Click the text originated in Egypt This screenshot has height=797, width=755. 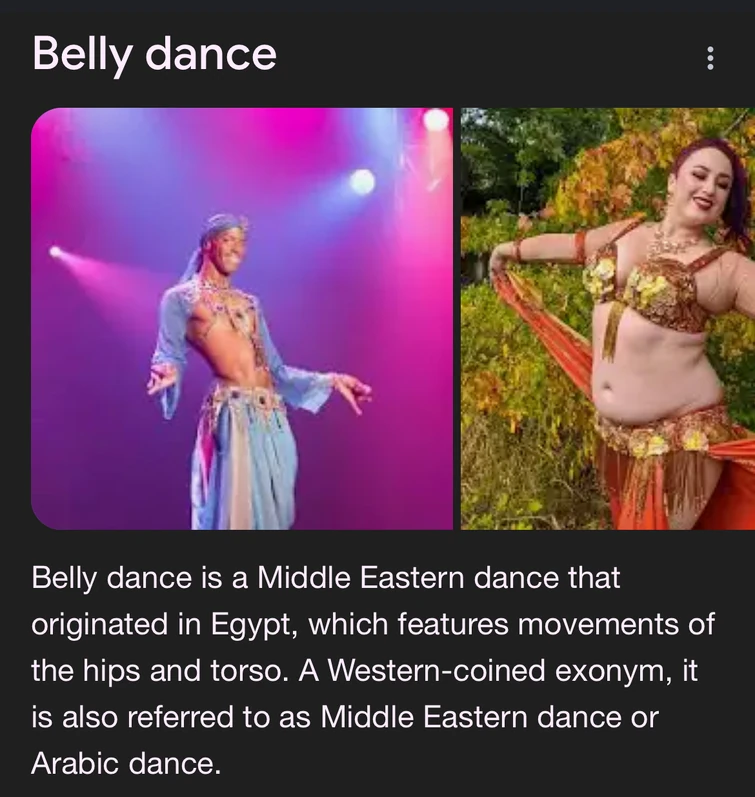tap(164, 625)
